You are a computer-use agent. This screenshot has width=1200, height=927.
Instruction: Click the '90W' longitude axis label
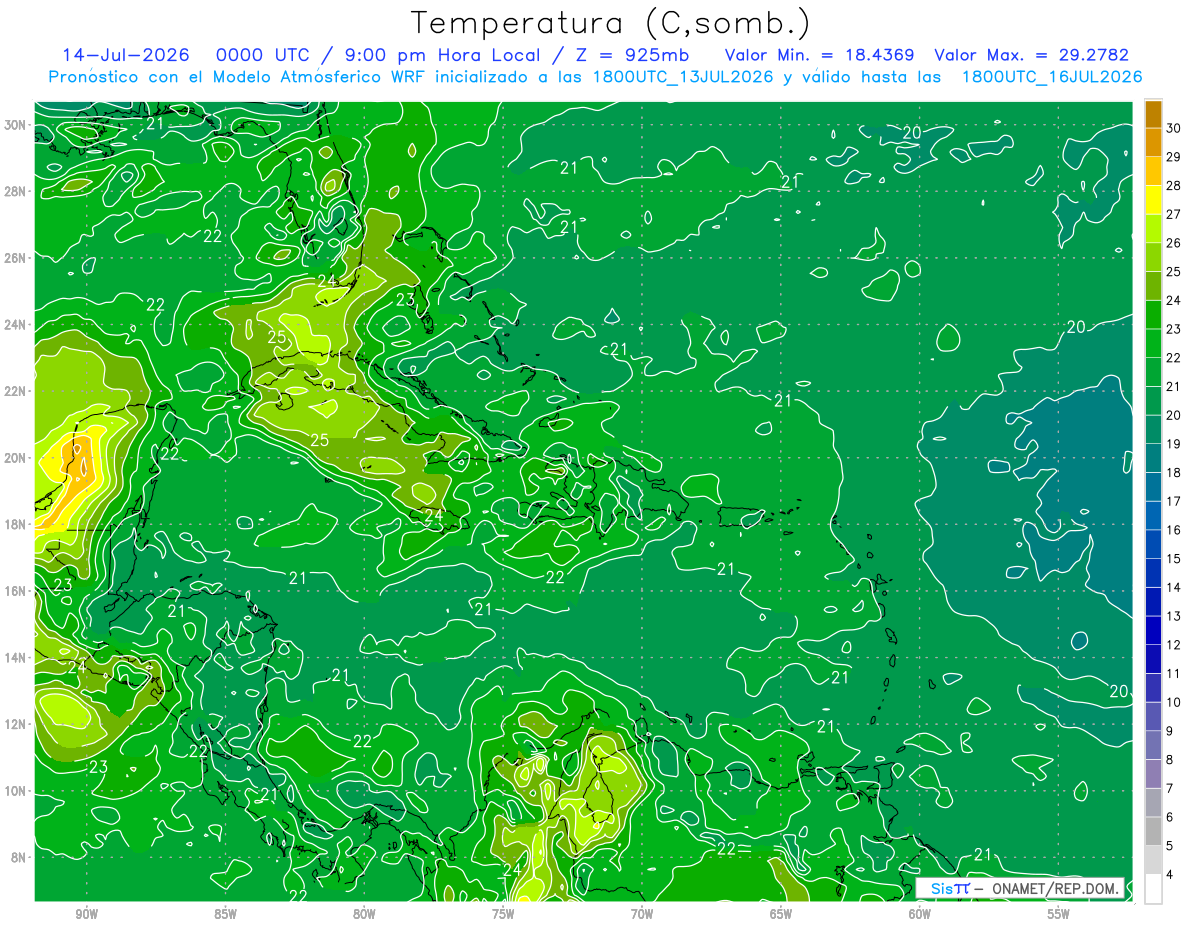tap(86, 914)
